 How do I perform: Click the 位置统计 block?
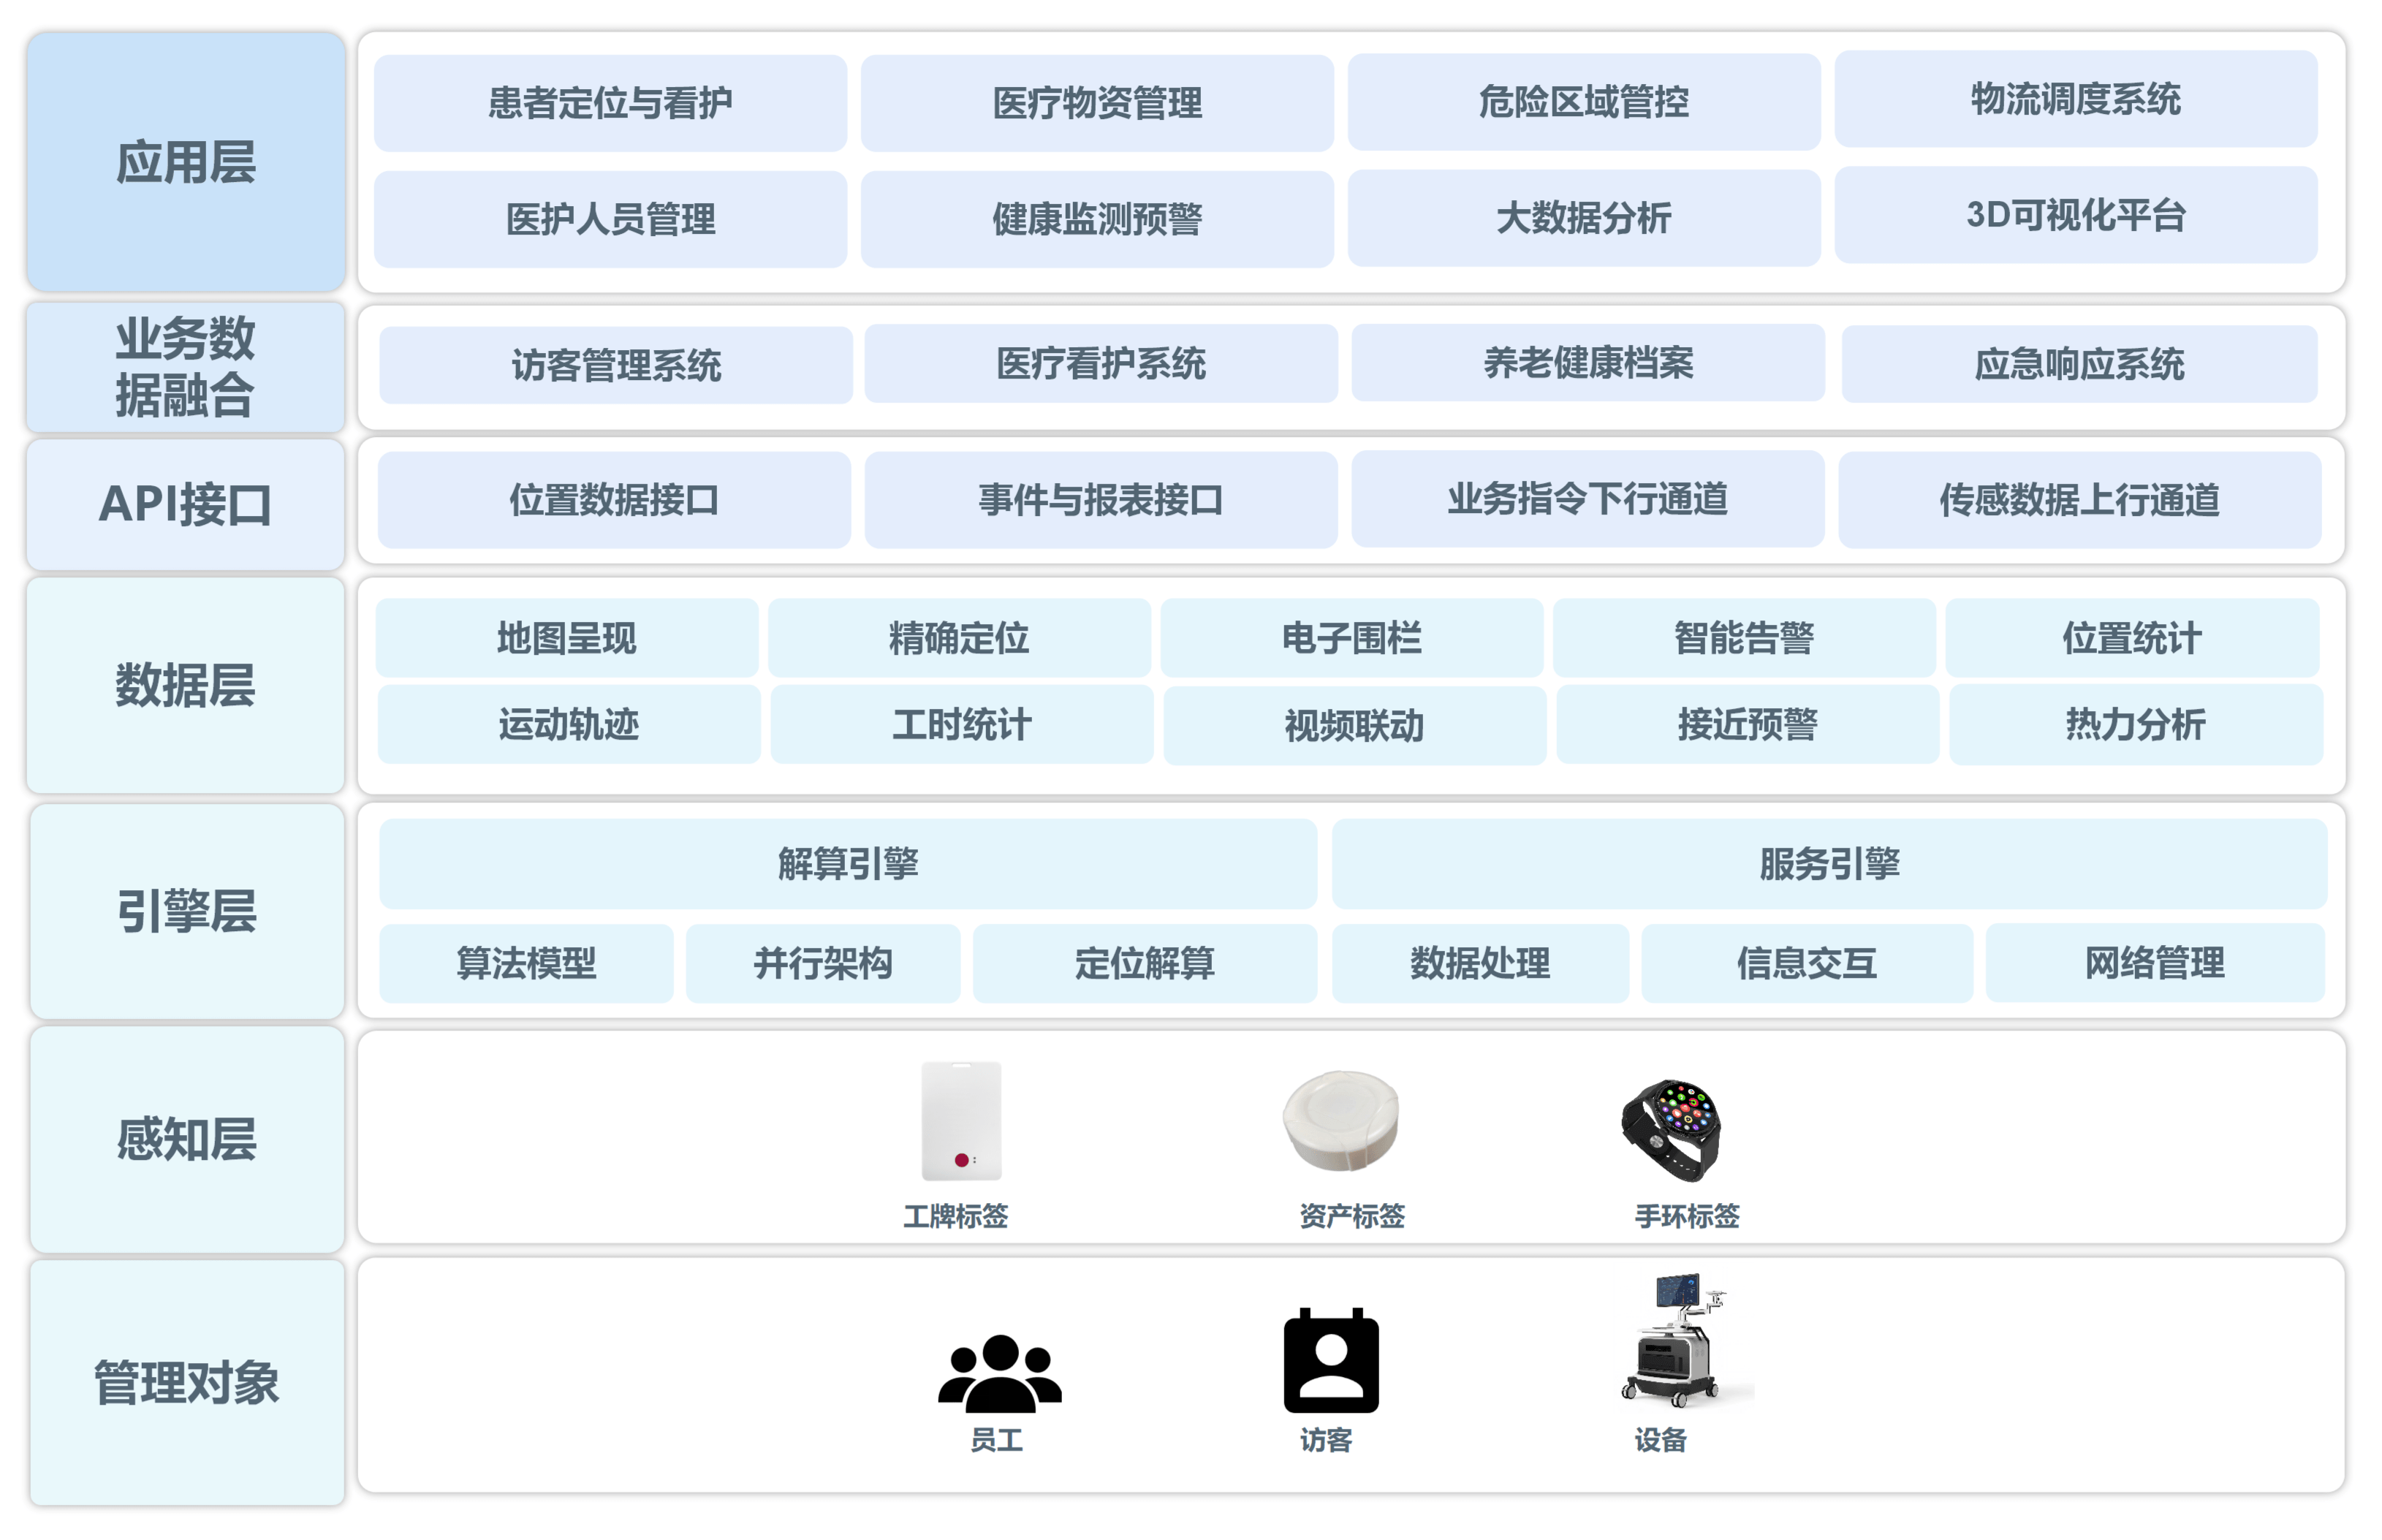(x=2132, y=638)
